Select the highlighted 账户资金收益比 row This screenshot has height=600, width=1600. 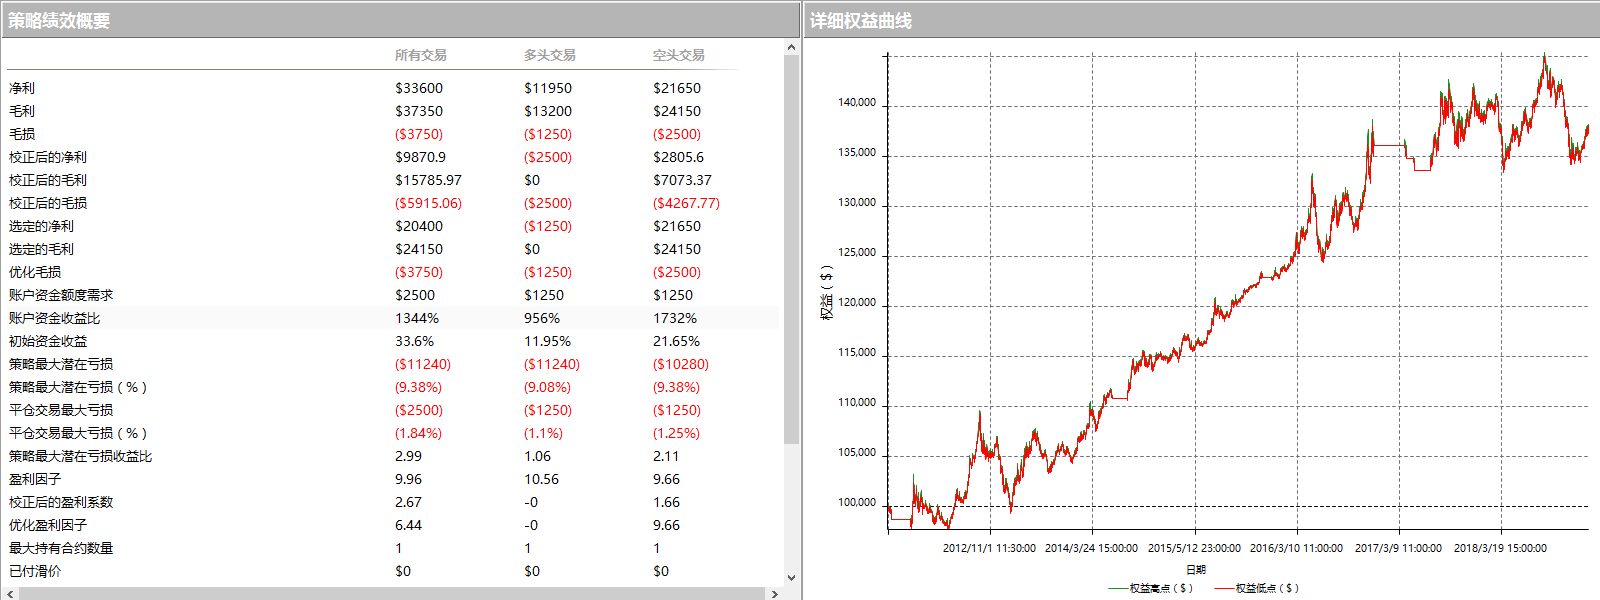(x=55, y=318)
